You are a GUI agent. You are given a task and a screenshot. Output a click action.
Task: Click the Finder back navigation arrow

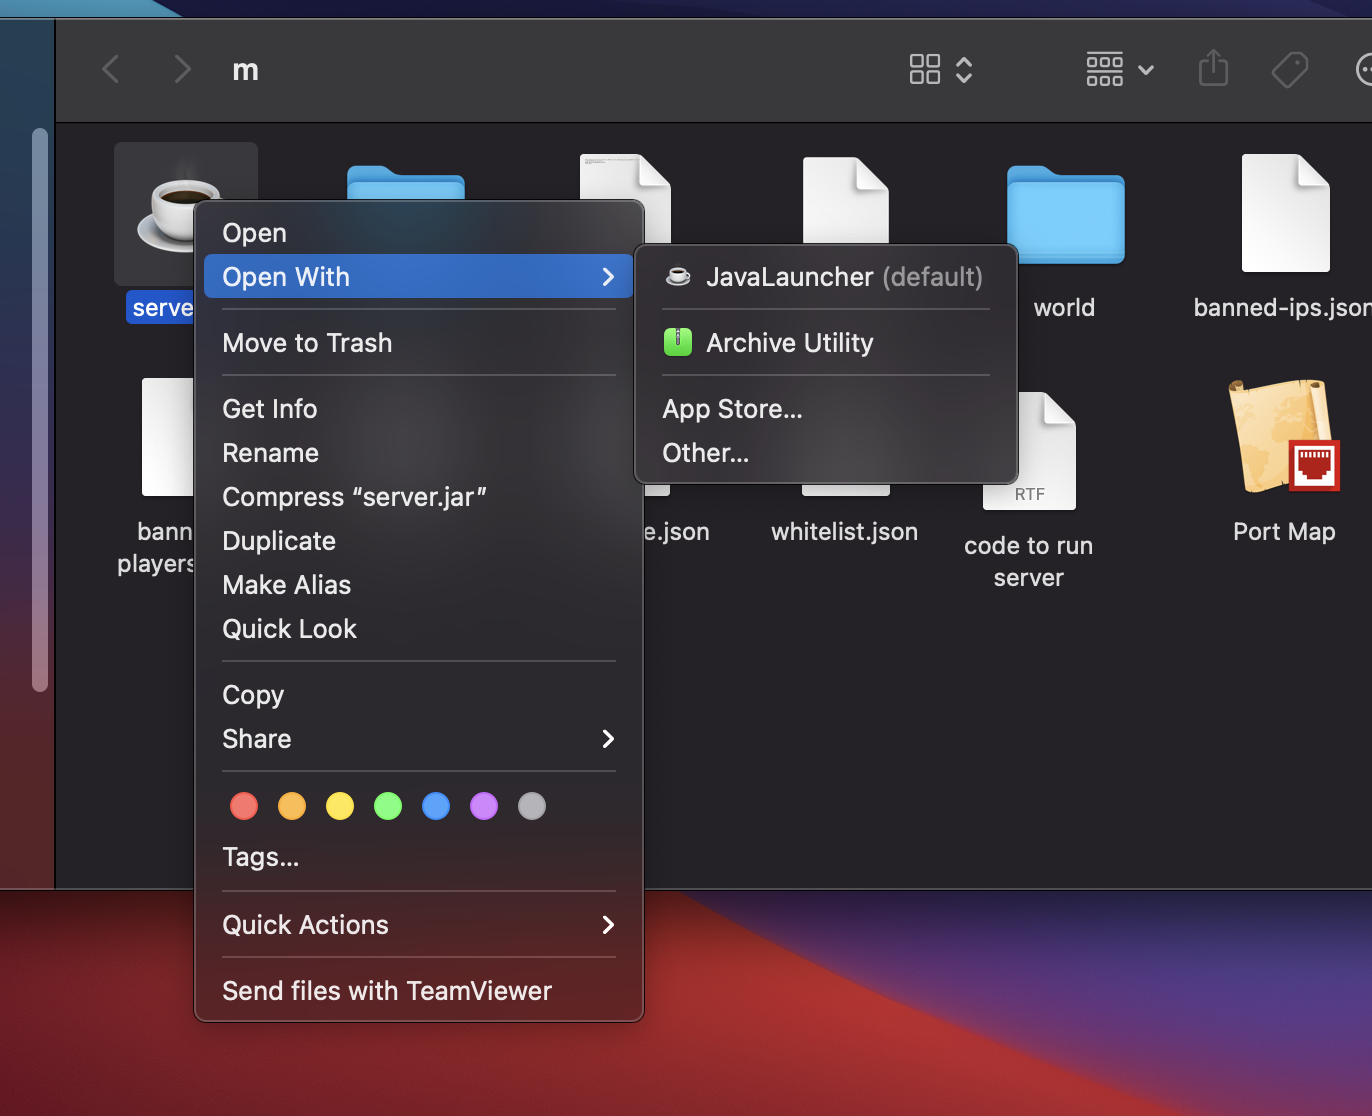point(111,70)
